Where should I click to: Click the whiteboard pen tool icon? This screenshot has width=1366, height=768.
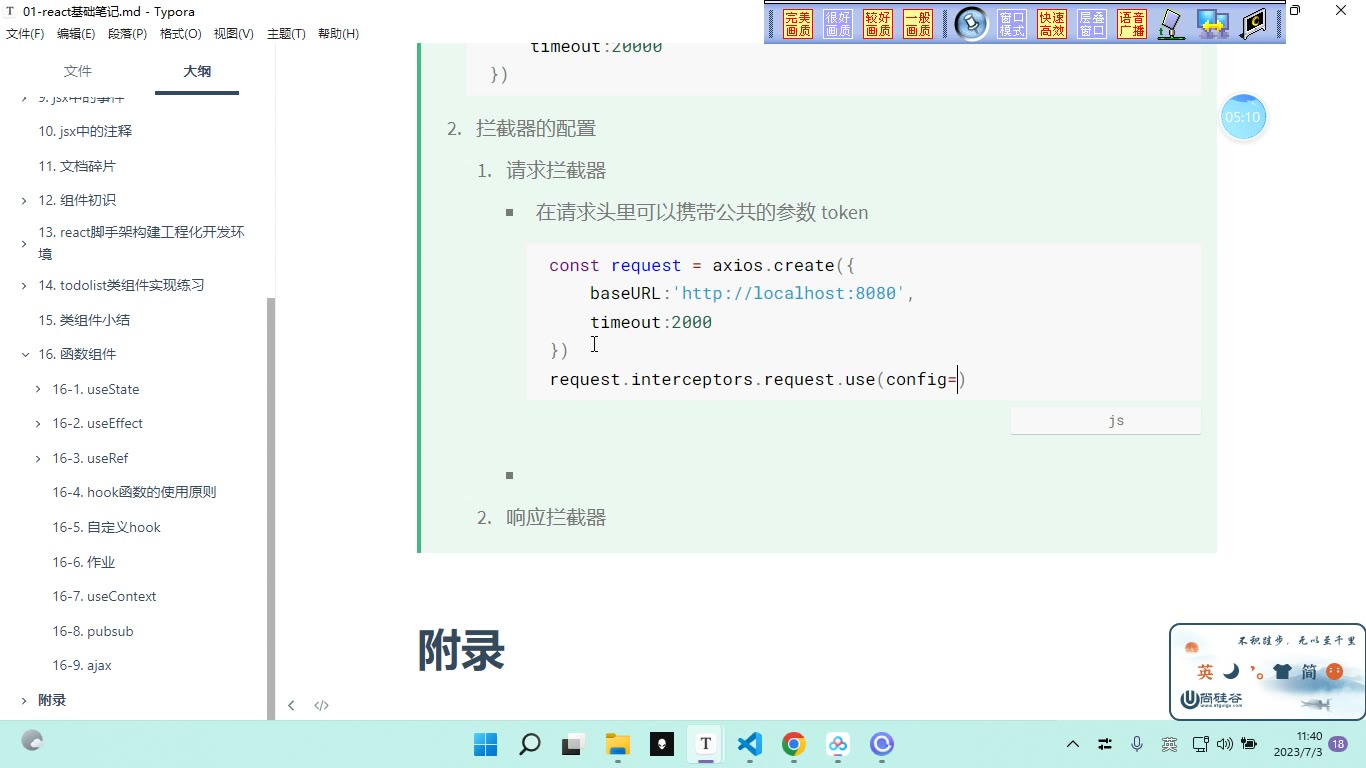pyautogui.click(x=1171, y=24)
